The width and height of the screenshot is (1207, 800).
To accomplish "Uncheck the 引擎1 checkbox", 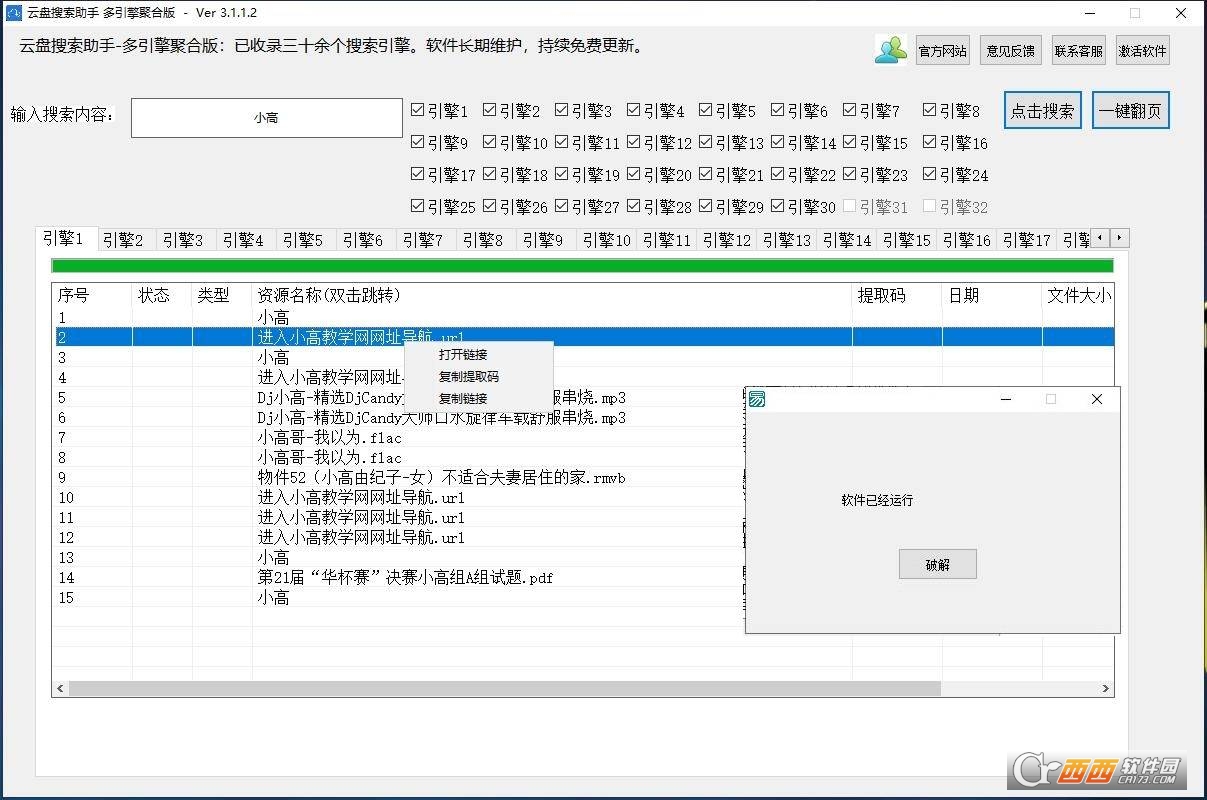I will [x=418, y=111].
